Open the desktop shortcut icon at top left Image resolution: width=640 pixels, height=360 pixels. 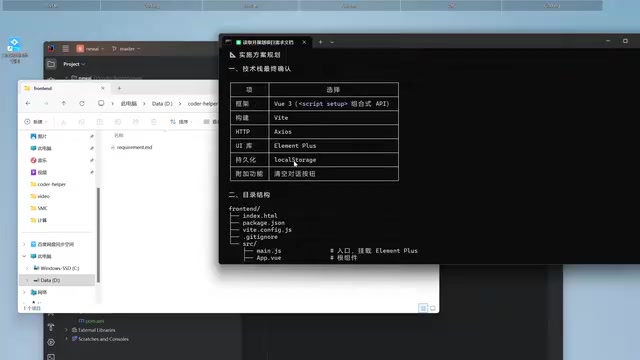click(x=14, y=50)
